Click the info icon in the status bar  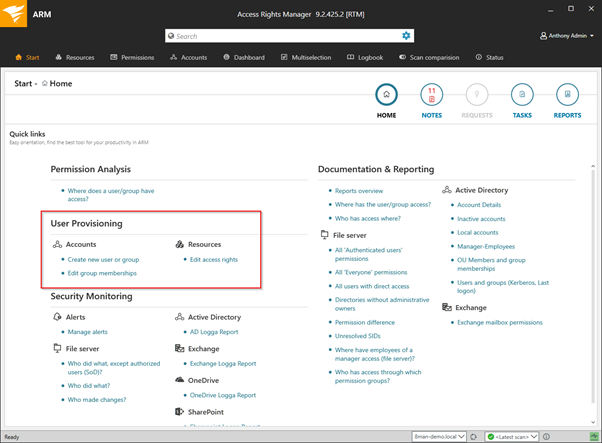[x=546, y=436]
